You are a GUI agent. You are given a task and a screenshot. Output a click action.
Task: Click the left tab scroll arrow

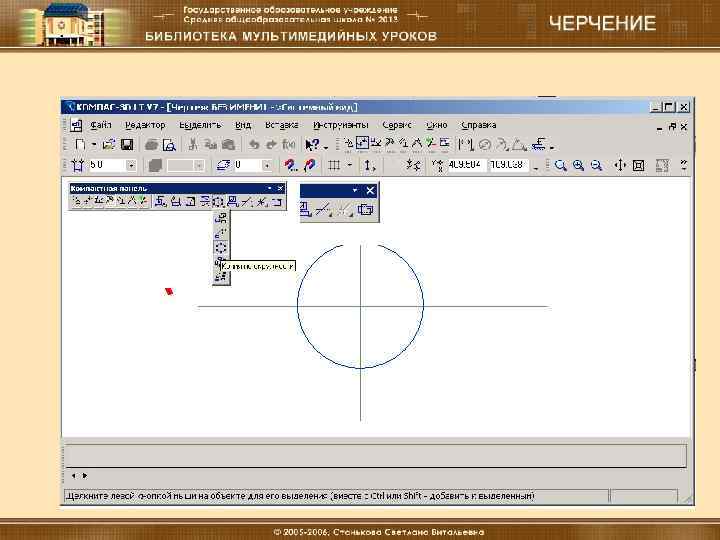(73, 476)
